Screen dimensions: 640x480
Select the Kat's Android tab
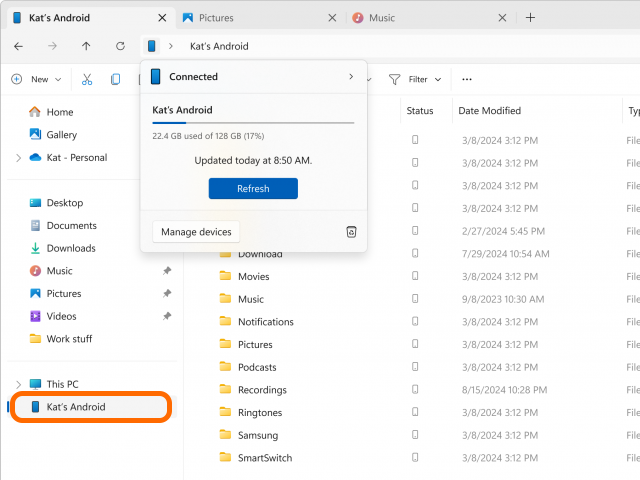(91, 18)
